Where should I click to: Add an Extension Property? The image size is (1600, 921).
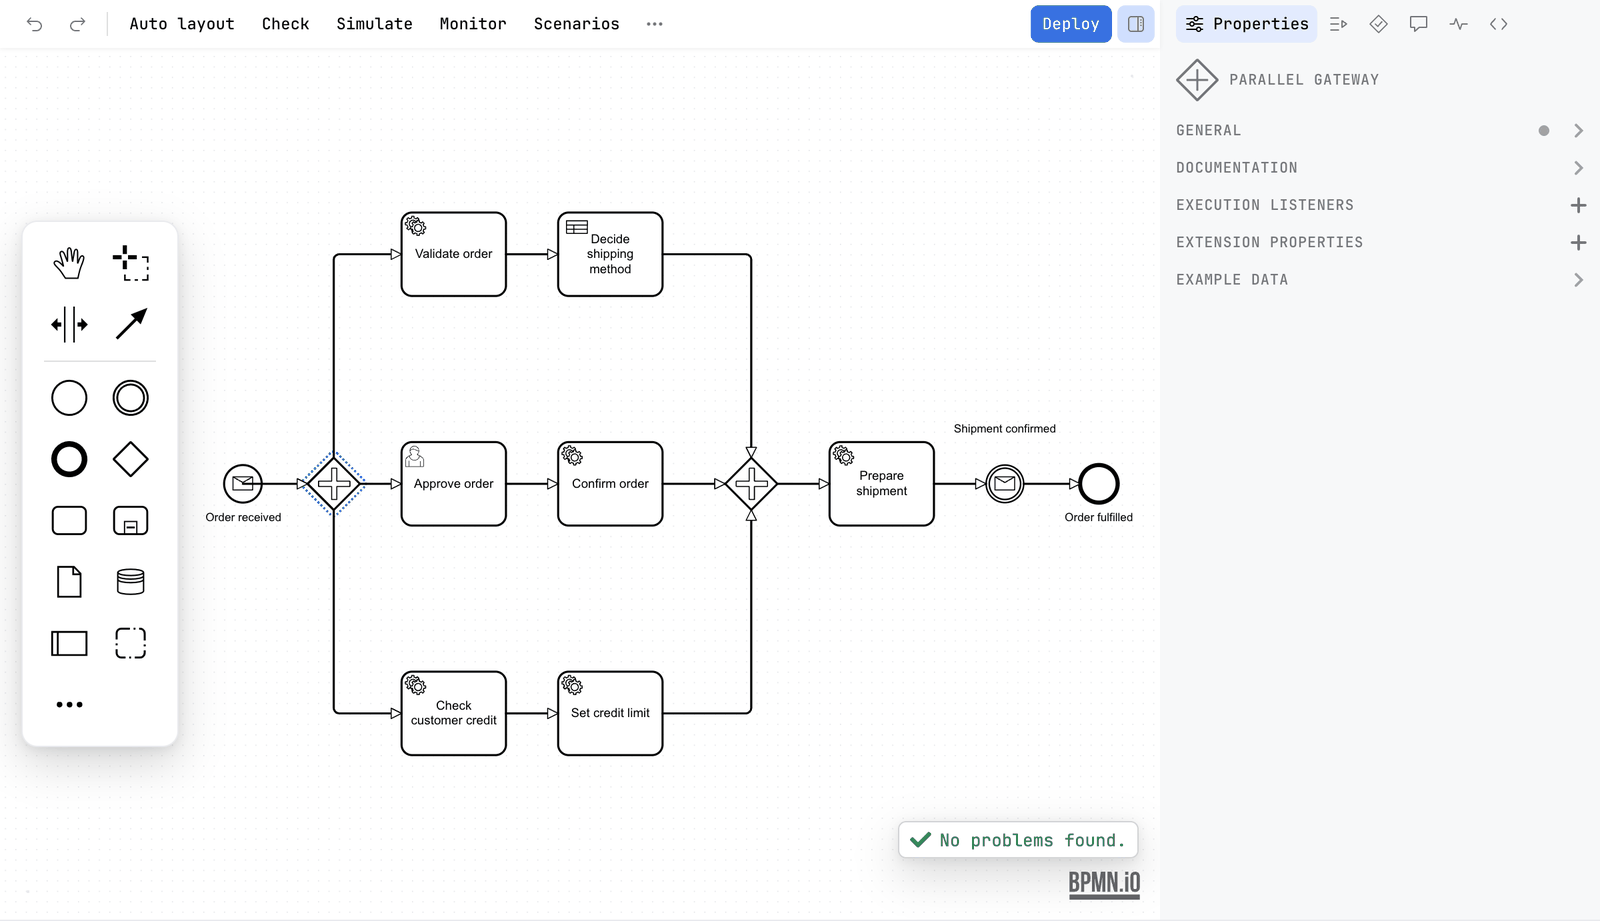1578,243
